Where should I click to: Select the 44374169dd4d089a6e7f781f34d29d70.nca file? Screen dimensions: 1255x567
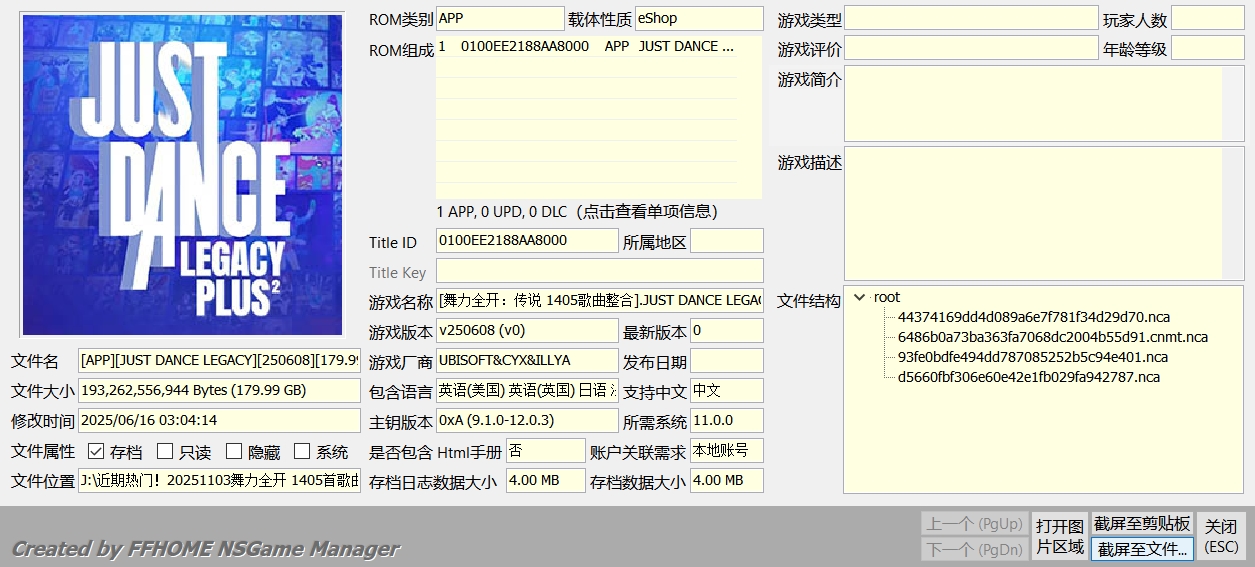point(1033,317)
